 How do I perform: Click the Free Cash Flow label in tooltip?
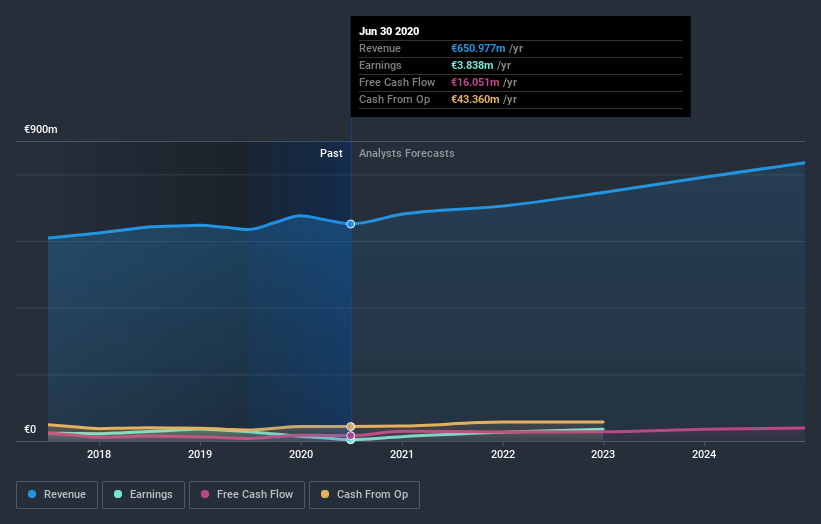pyautogui.click(x=397, y=82)
